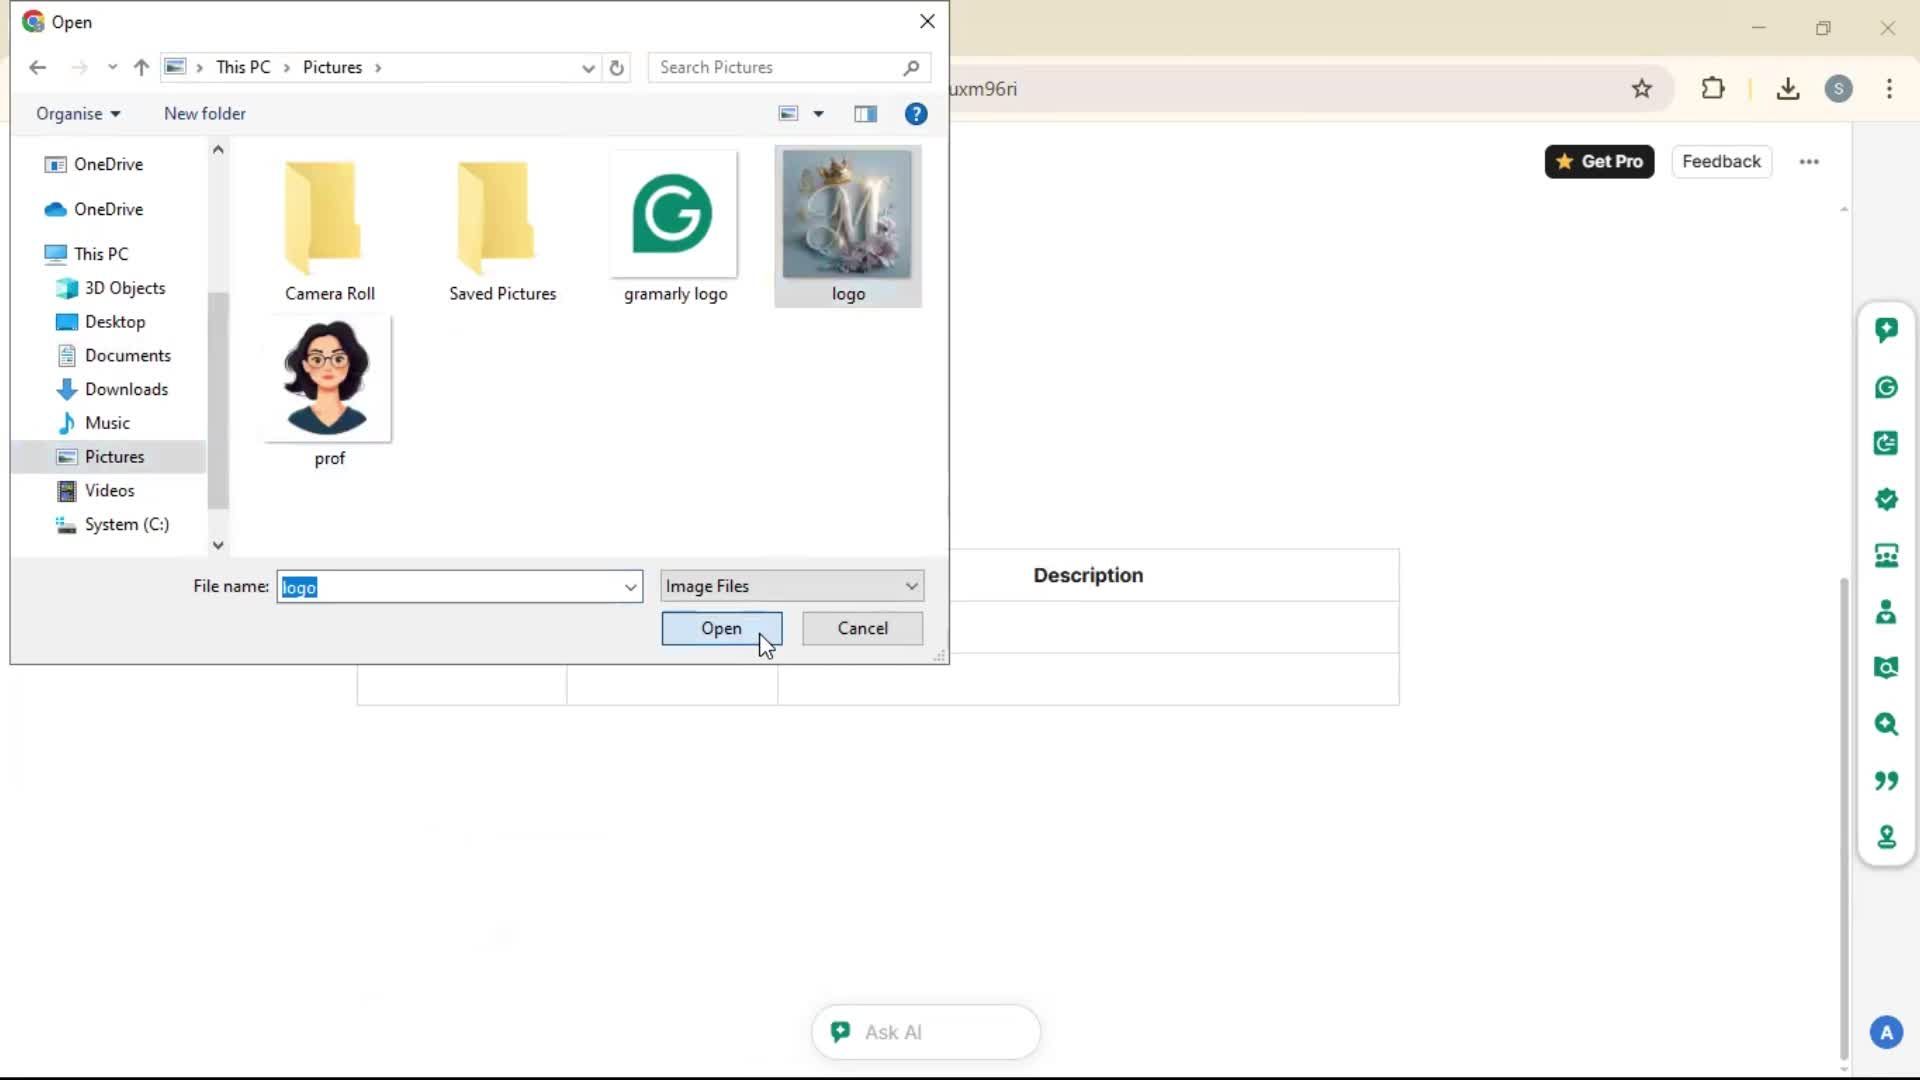This screenshot has width=1920, height=1080.
Task: Select Desktop in the navigation pane
Action: point(115,322)
